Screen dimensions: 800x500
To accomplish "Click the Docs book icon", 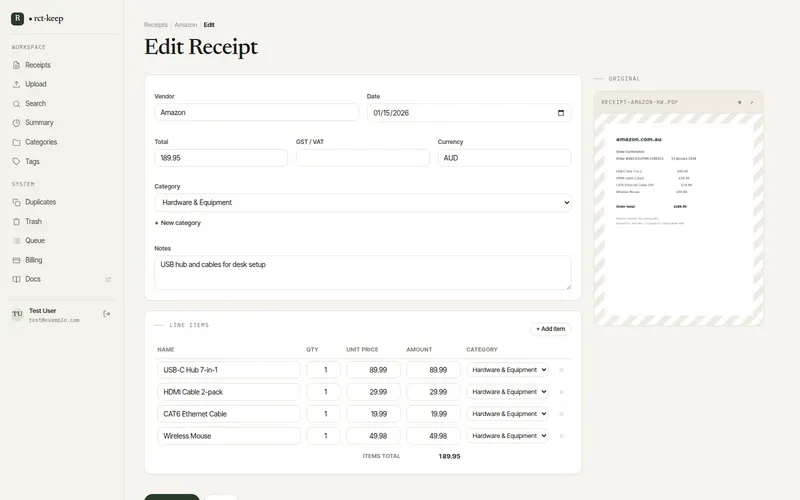I will (x=16, y=279).
